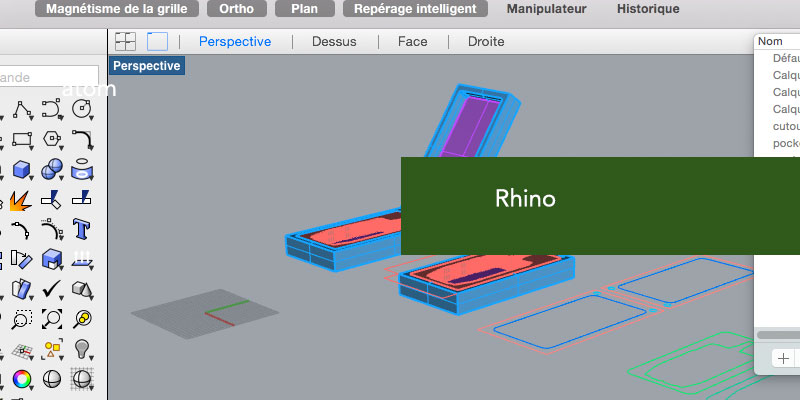
Task: Click the orange Explode tool
Action: 20,200
